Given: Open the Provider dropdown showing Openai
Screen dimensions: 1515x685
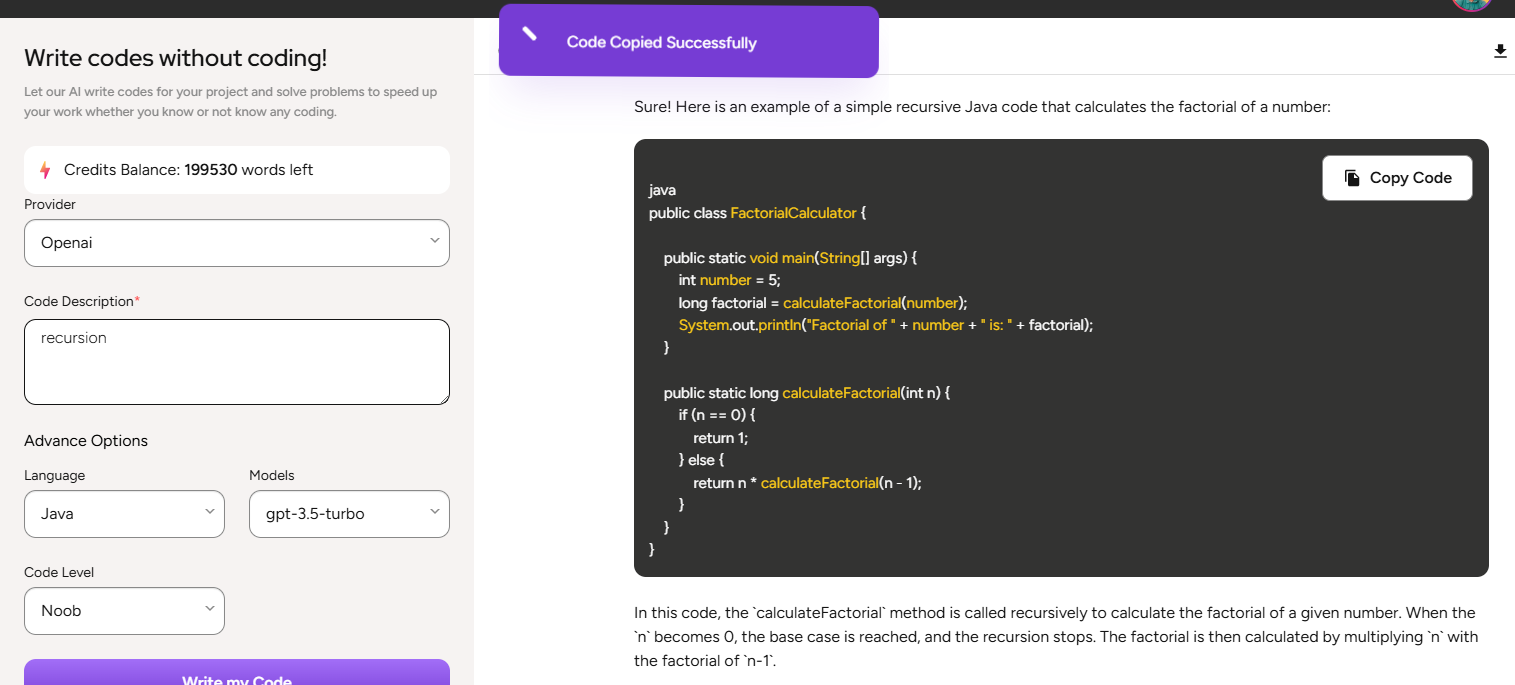Looking at the screenshot, I should pyautogui.click(x=237, y=243).
